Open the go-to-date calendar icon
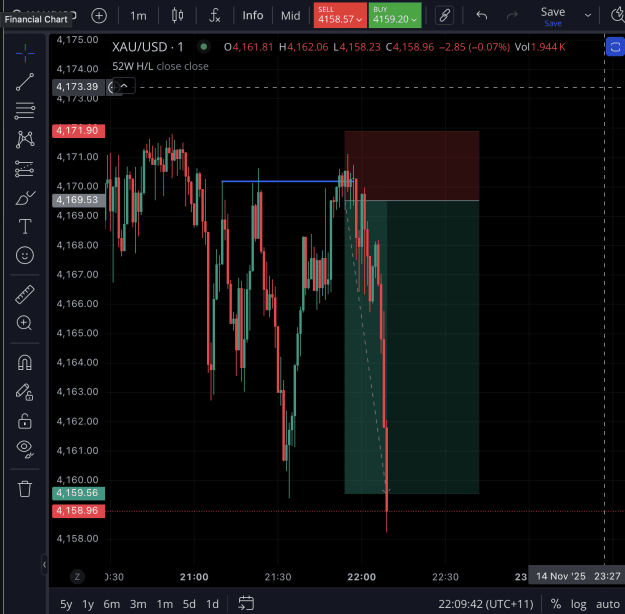This screenshot has height=614, width=625. coord(246,603)
